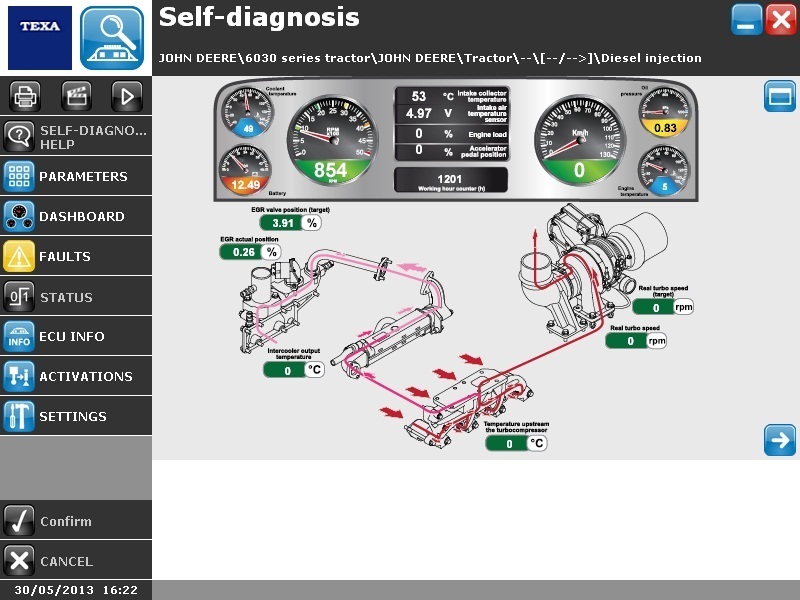Click the TEXA logo
Screen dimensions: 800x600
coord(40,38)
